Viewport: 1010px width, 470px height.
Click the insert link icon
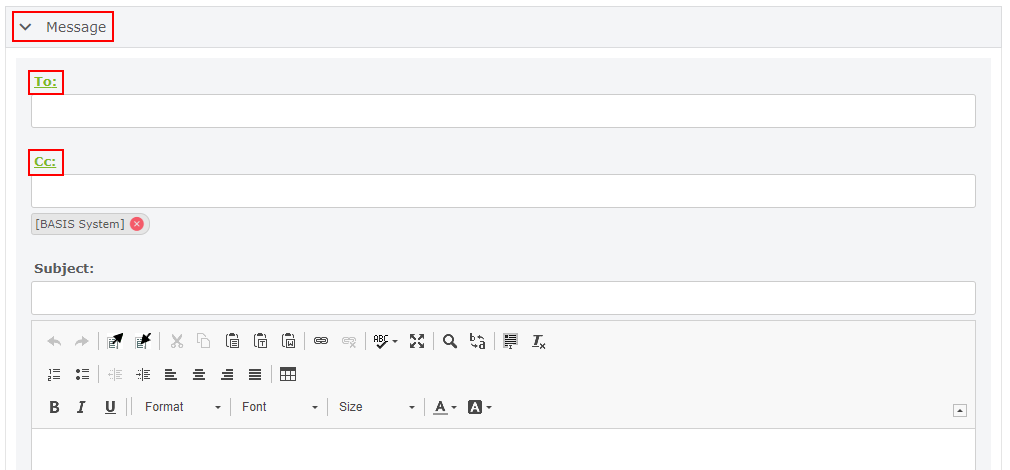click(x=321, y=341)
